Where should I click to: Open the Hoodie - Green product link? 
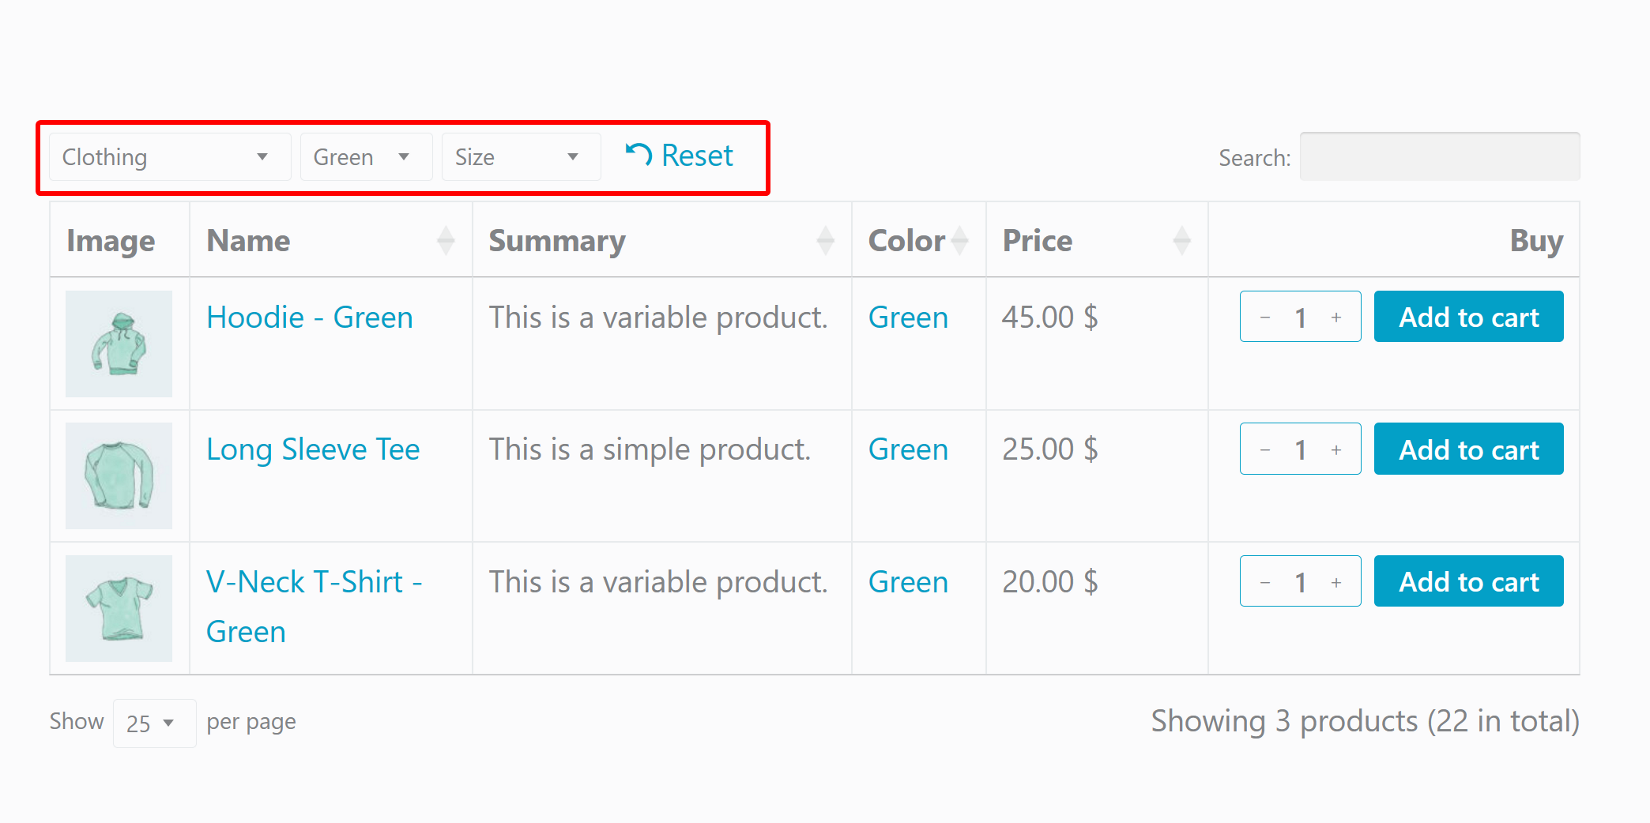tap(309, 317)
